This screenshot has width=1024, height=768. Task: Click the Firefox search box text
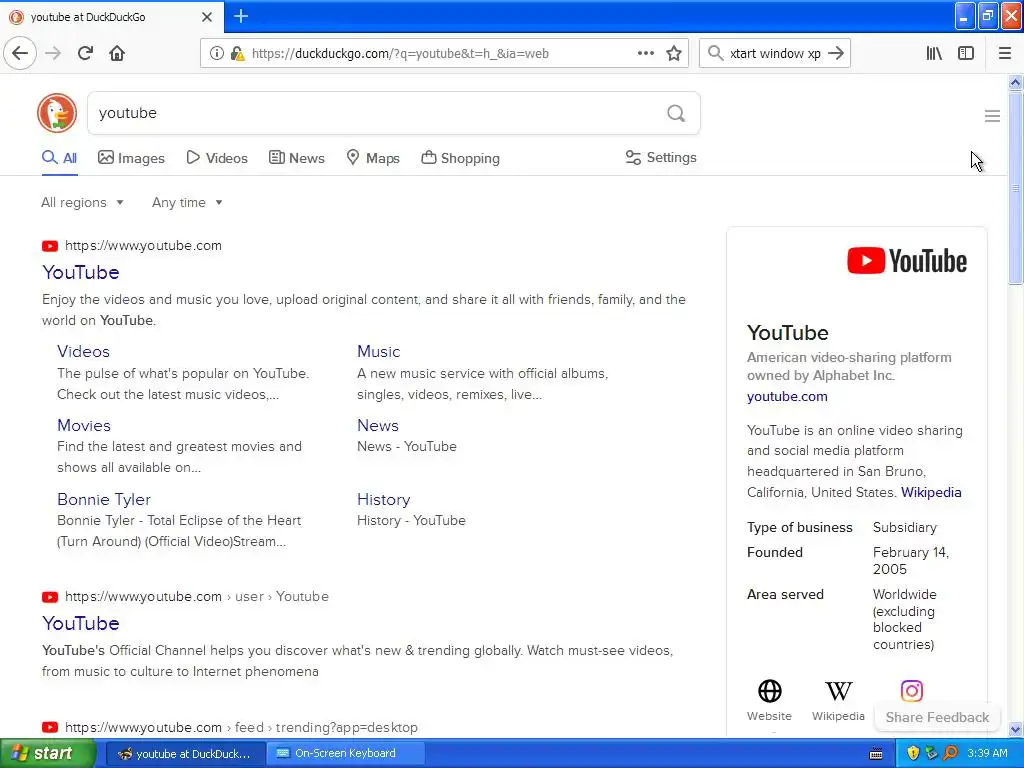(x=775, y=54)
